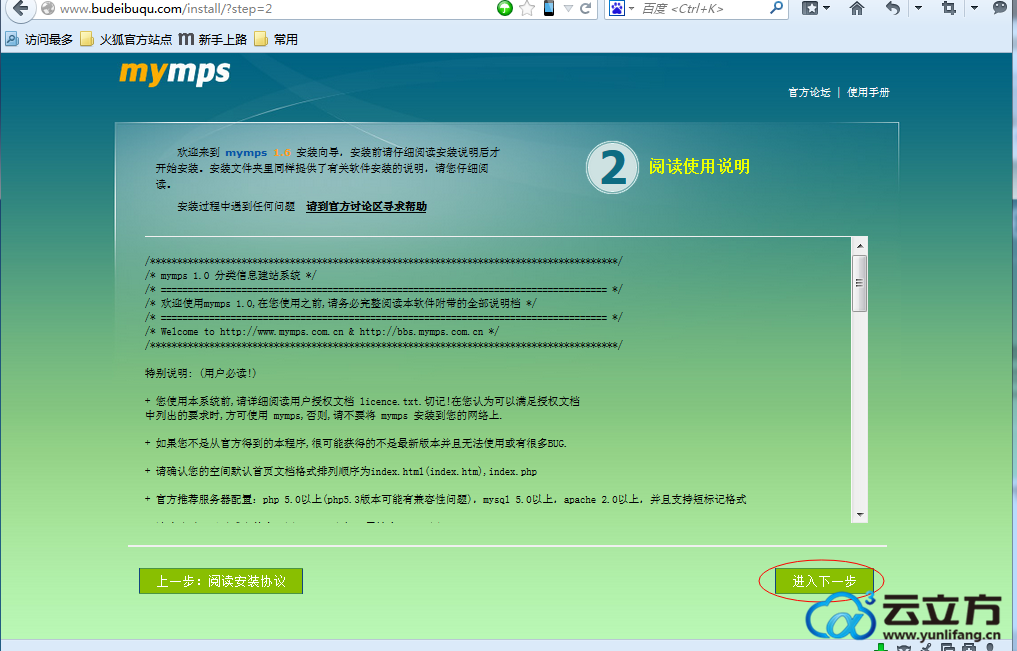Open the address bar history dropdown arrow
This screenshot has height=651, width=1017.
(x=568, y=8)
